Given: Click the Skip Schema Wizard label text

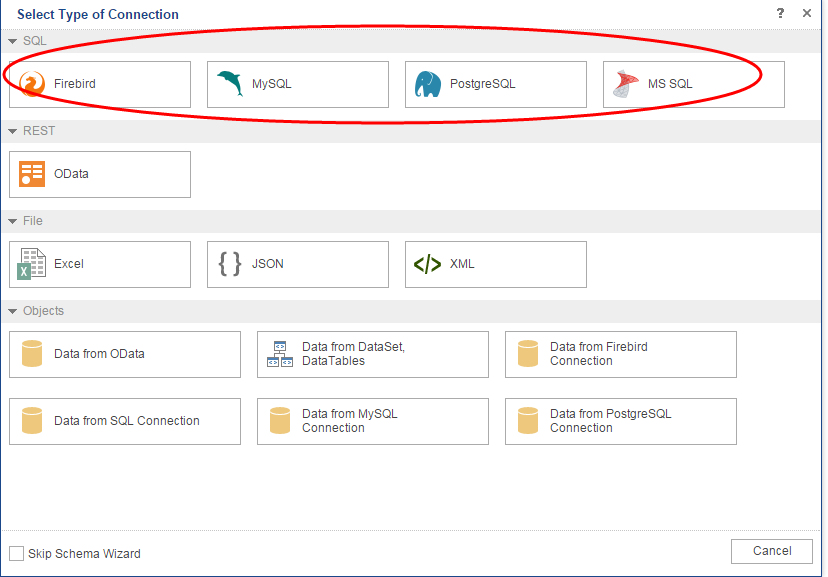Looking at the screenshot, I should (x=84, y=554).
